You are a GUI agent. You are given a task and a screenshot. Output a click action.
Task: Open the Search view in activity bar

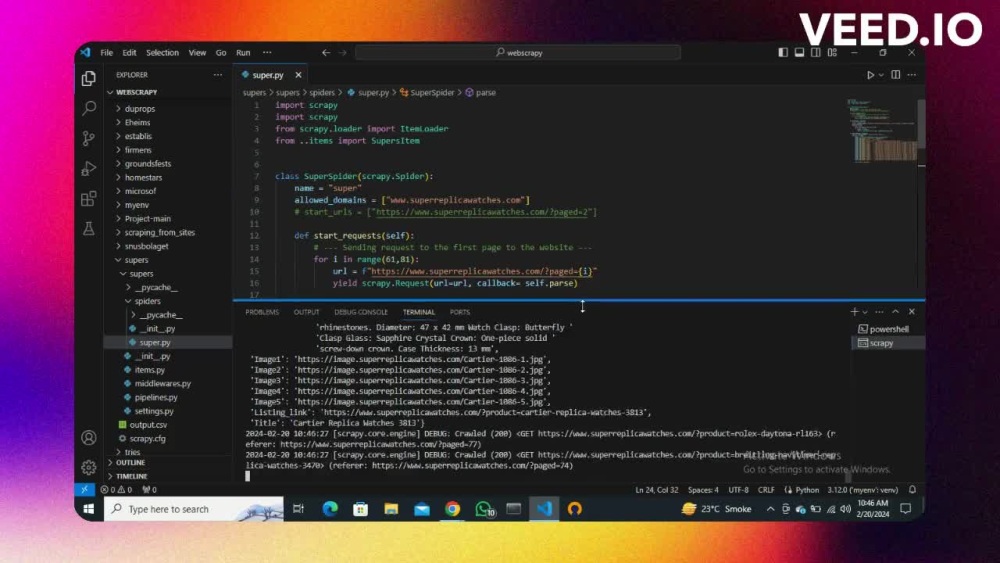[89, 108]
